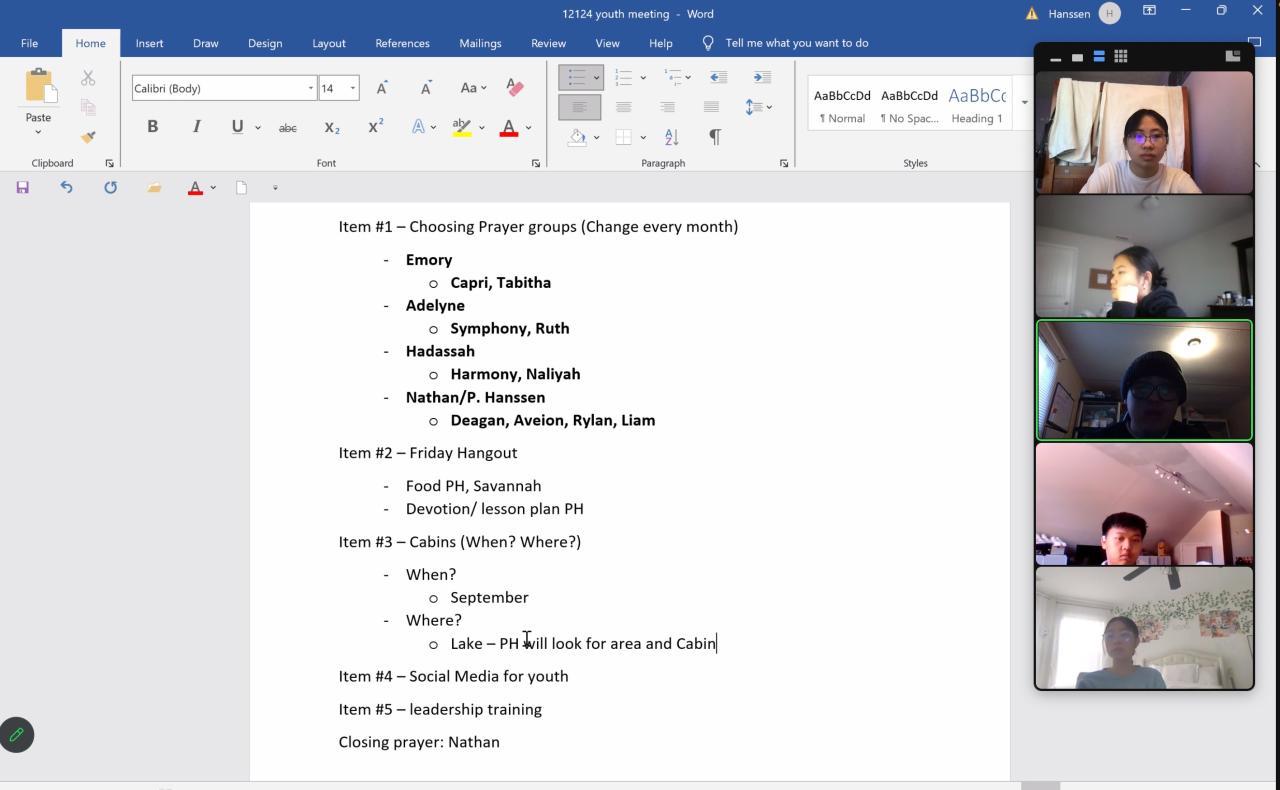Open the Font dialog launcher

coord(536,163)
